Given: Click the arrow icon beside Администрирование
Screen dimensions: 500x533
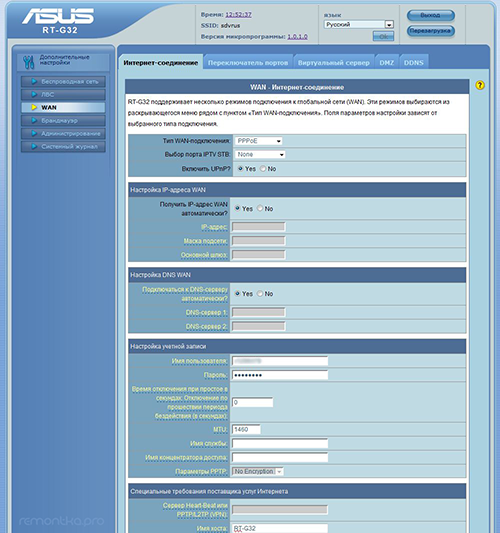Looking at the screenshot, I should pyautogui.click(x=34, y=134).
